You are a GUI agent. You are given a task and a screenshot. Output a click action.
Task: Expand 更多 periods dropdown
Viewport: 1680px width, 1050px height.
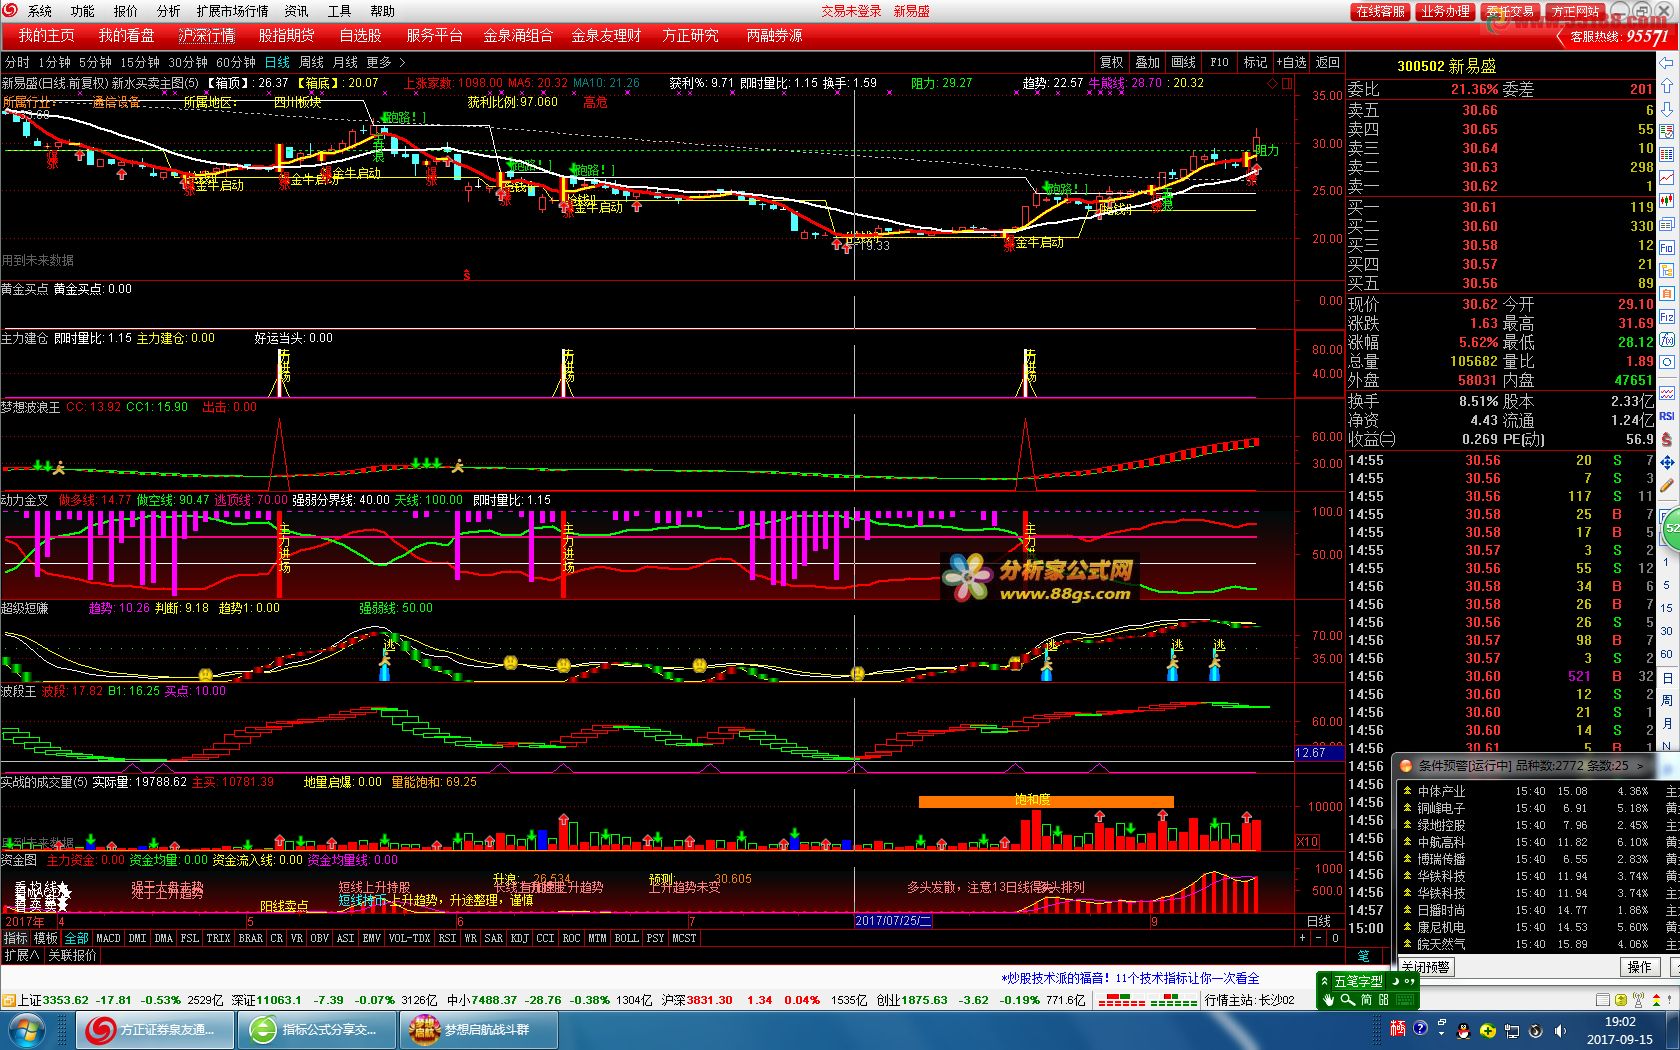pos(386,62)
